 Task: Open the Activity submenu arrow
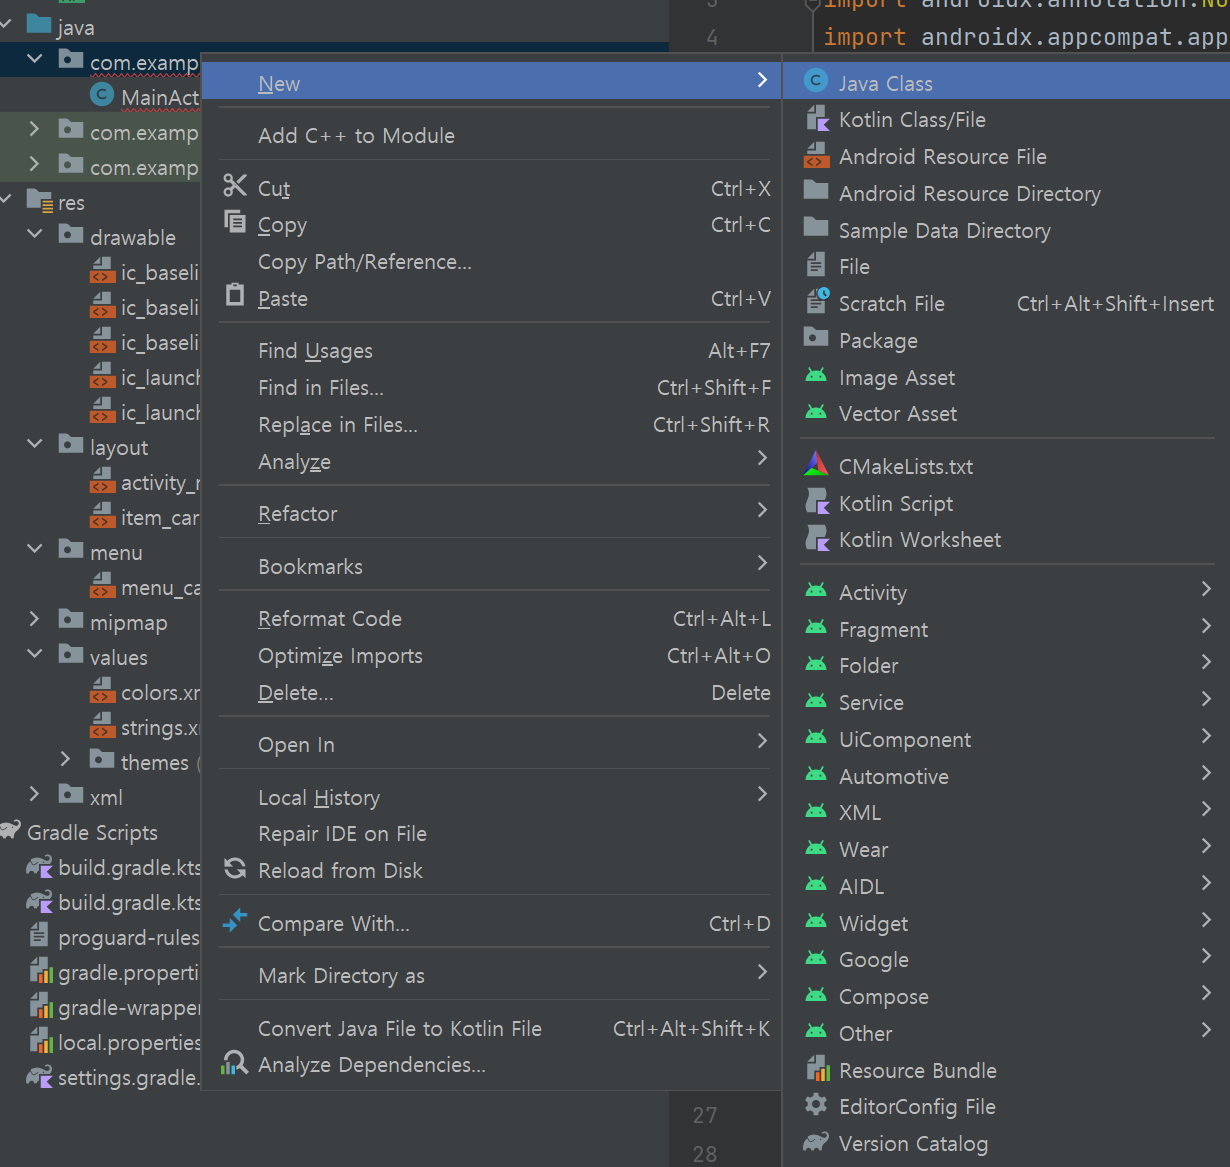coord(1206,590)
